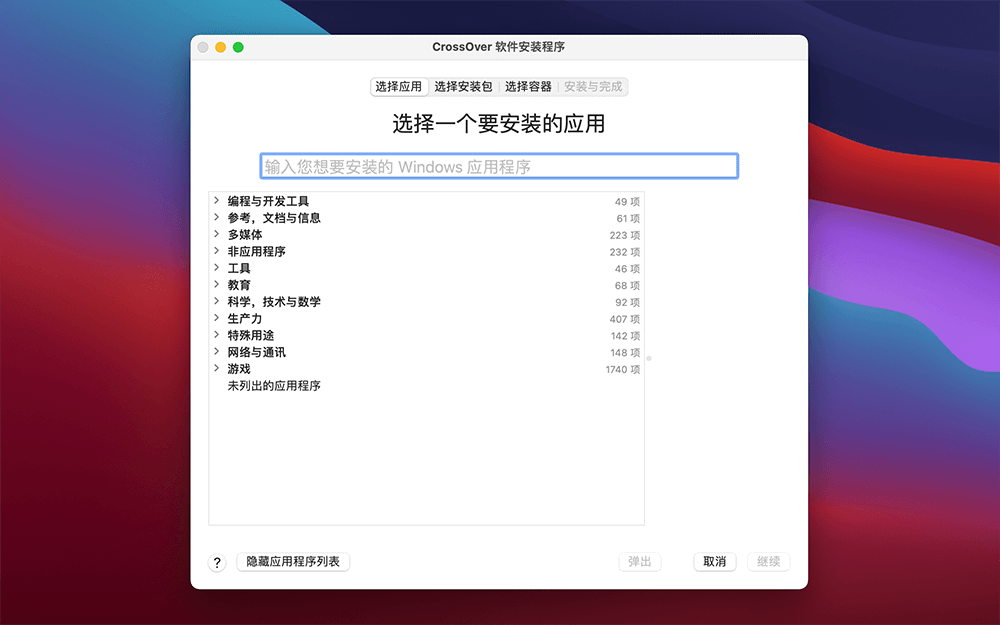Click the 223 项 count text
This screenshot has height=625, width=1000.
[x=624, y=235]
